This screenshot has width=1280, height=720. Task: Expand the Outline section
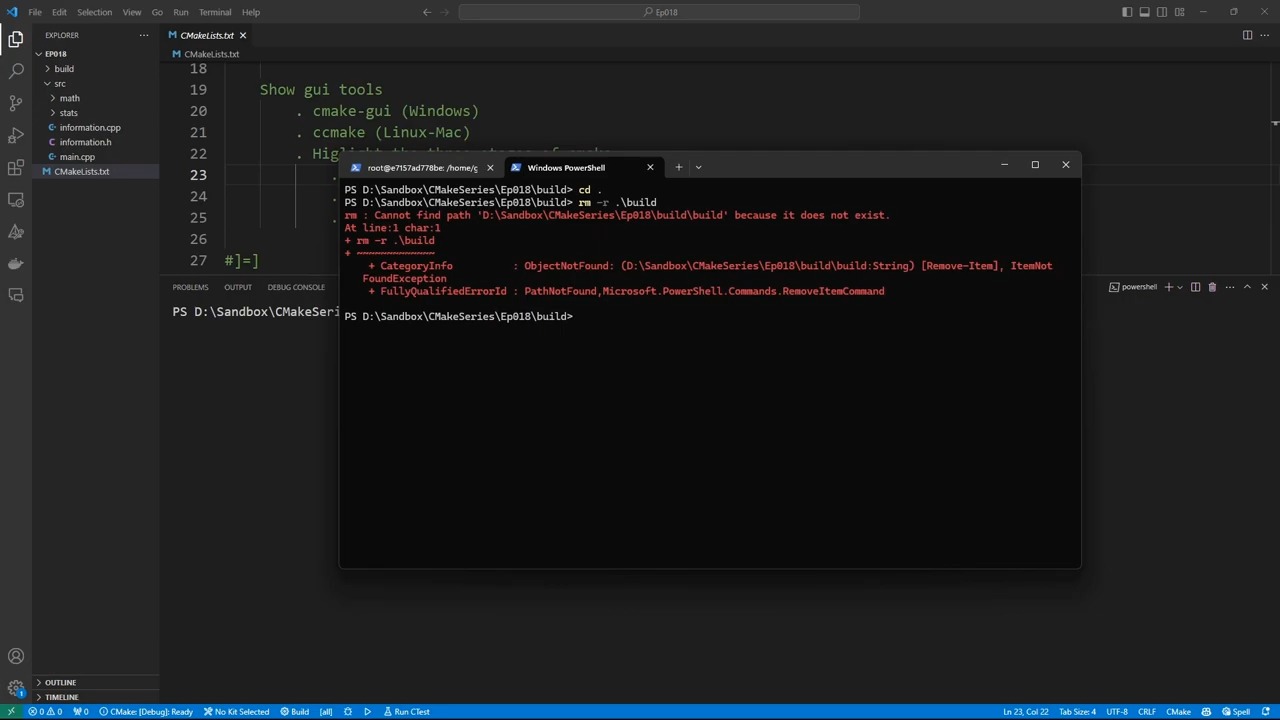[x=60, y=683]
